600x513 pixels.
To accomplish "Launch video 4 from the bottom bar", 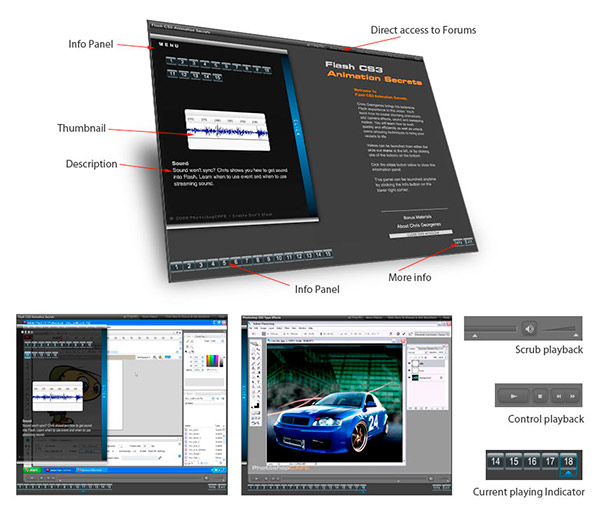I will (x=212, y=263).
